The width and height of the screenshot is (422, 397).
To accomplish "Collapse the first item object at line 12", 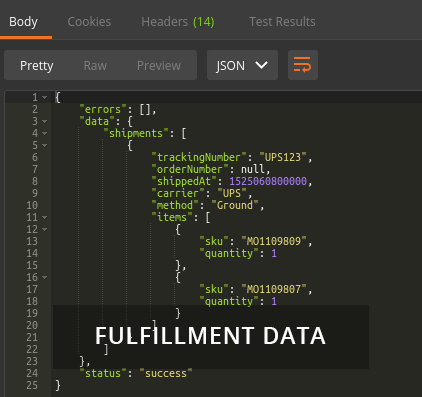I will pyautogui.click(x=44, y=229).
